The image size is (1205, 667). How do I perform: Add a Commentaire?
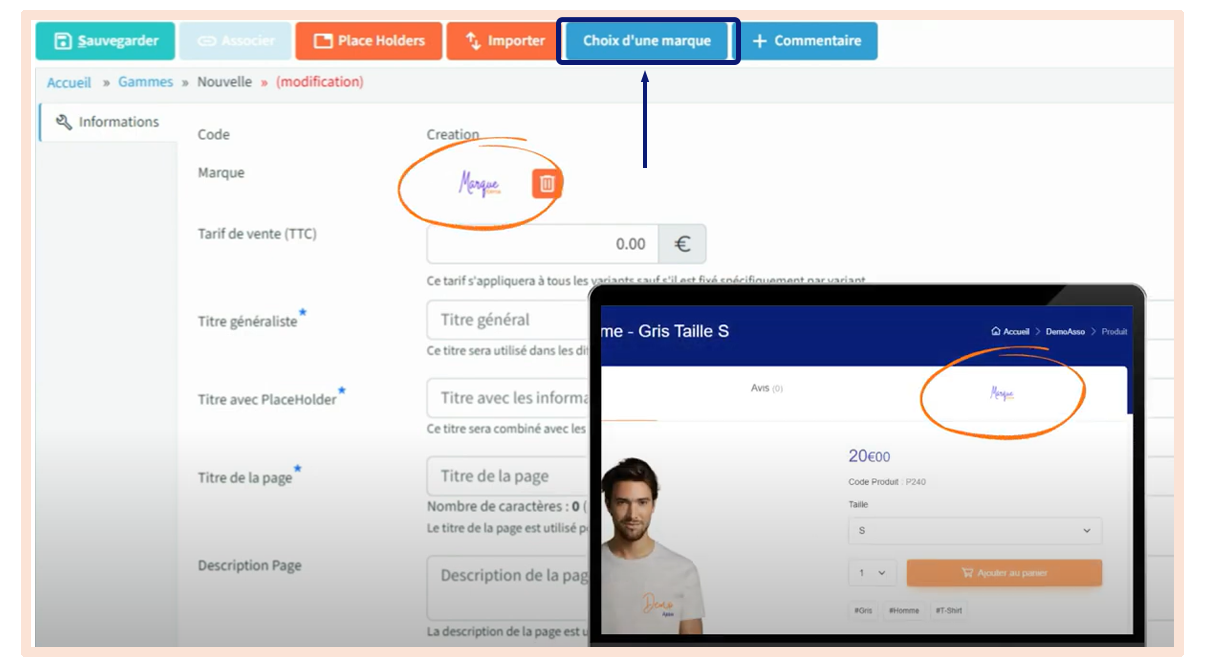click(x=807, y=41)
